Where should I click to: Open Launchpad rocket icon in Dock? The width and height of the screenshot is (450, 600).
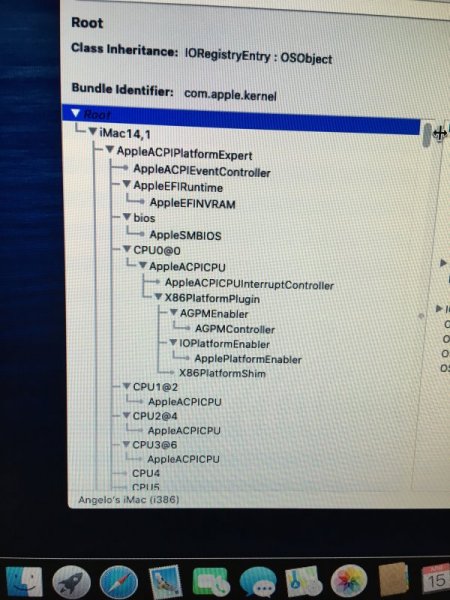click(x=71, y=582)
